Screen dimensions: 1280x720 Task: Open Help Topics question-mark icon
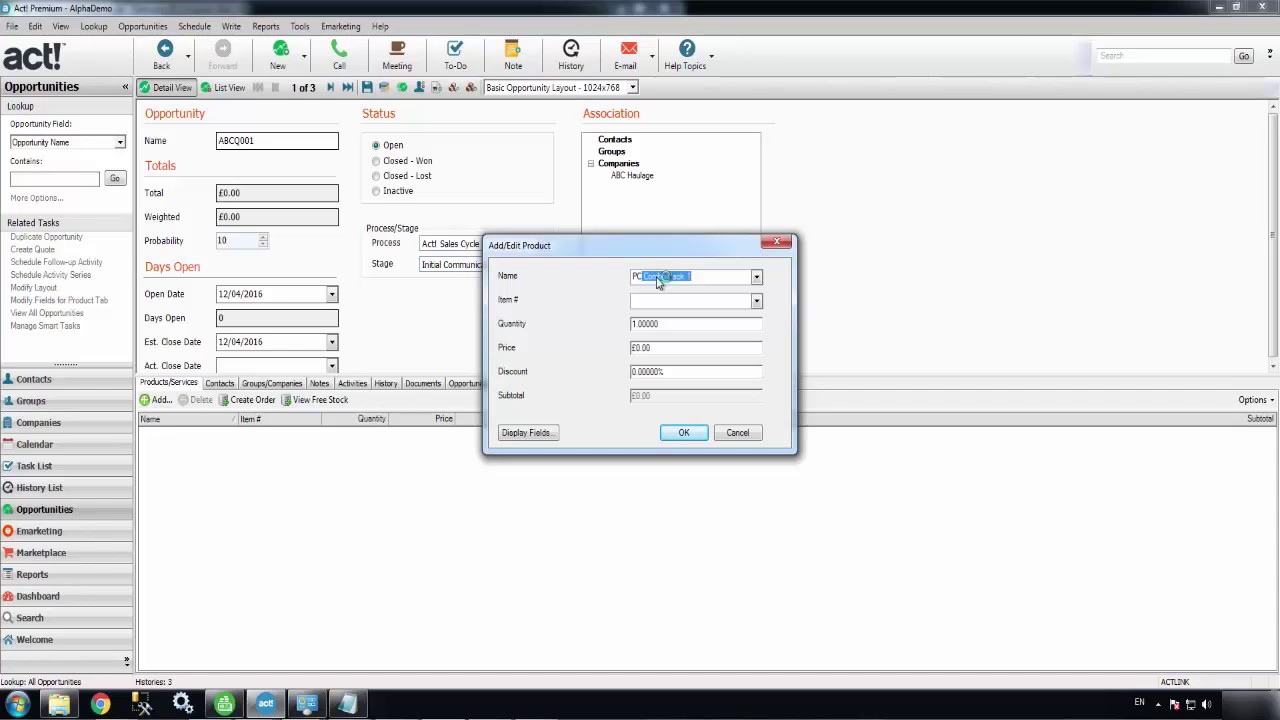click(x=687, y=50)
